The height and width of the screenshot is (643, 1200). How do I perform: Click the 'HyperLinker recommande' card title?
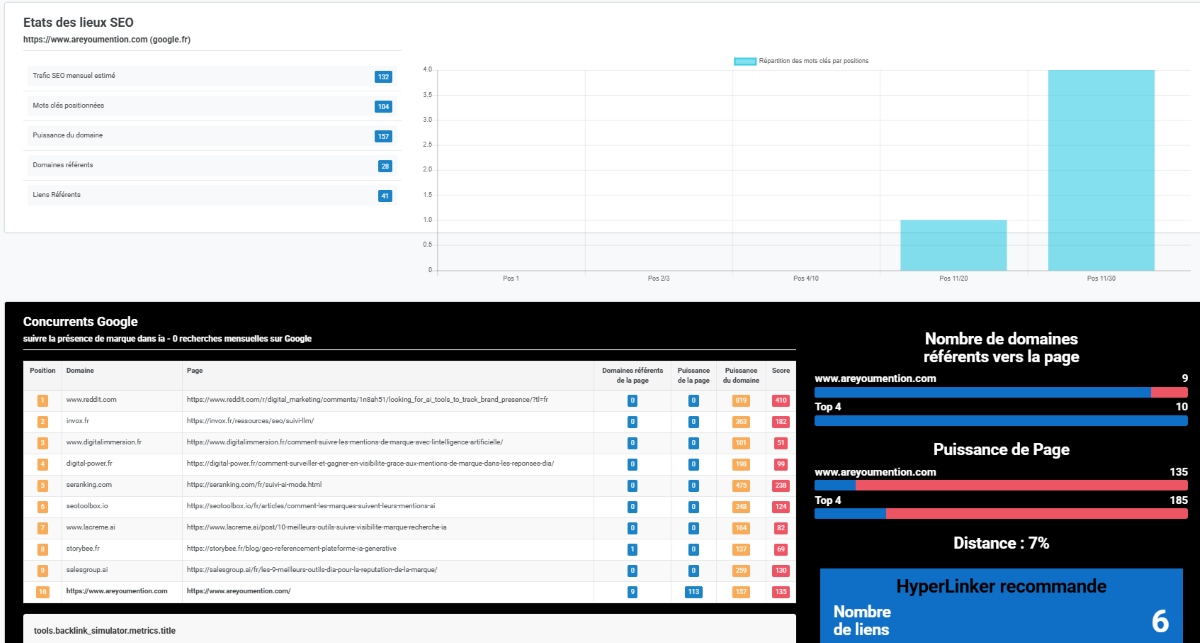pos(1001,586)
